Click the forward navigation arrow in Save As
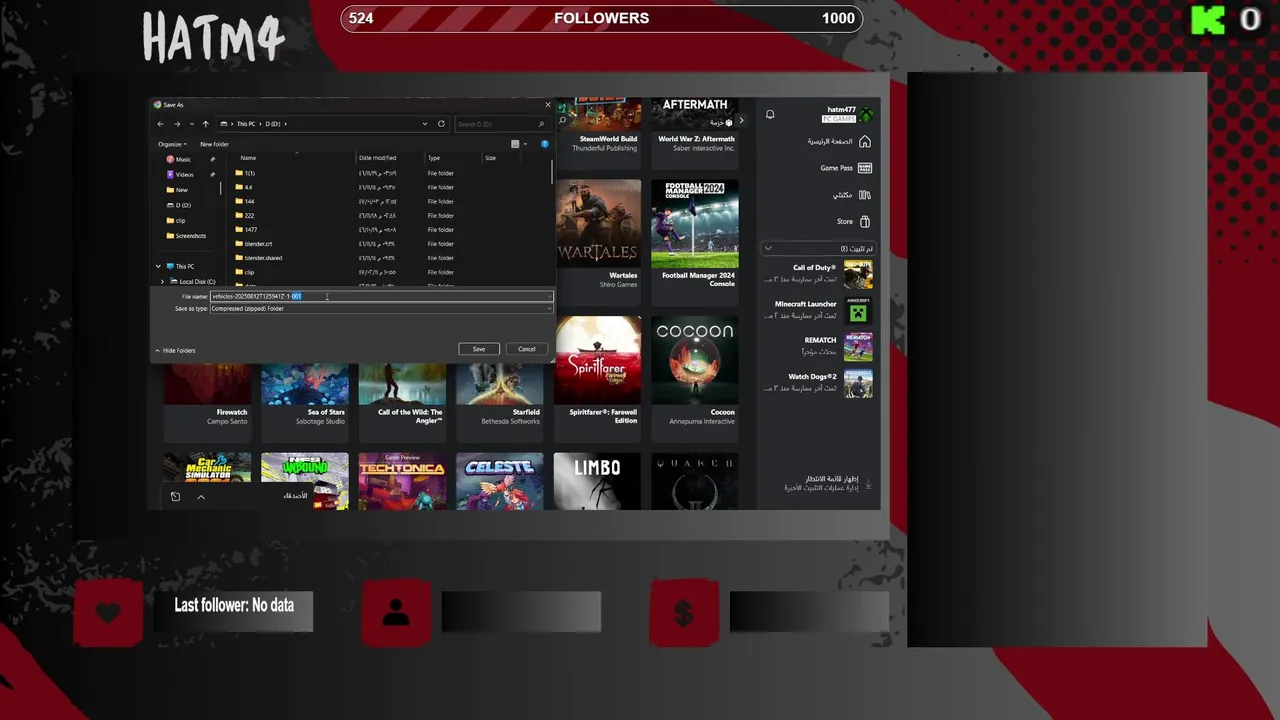1280x720 pixels. (x=177, y=124)
